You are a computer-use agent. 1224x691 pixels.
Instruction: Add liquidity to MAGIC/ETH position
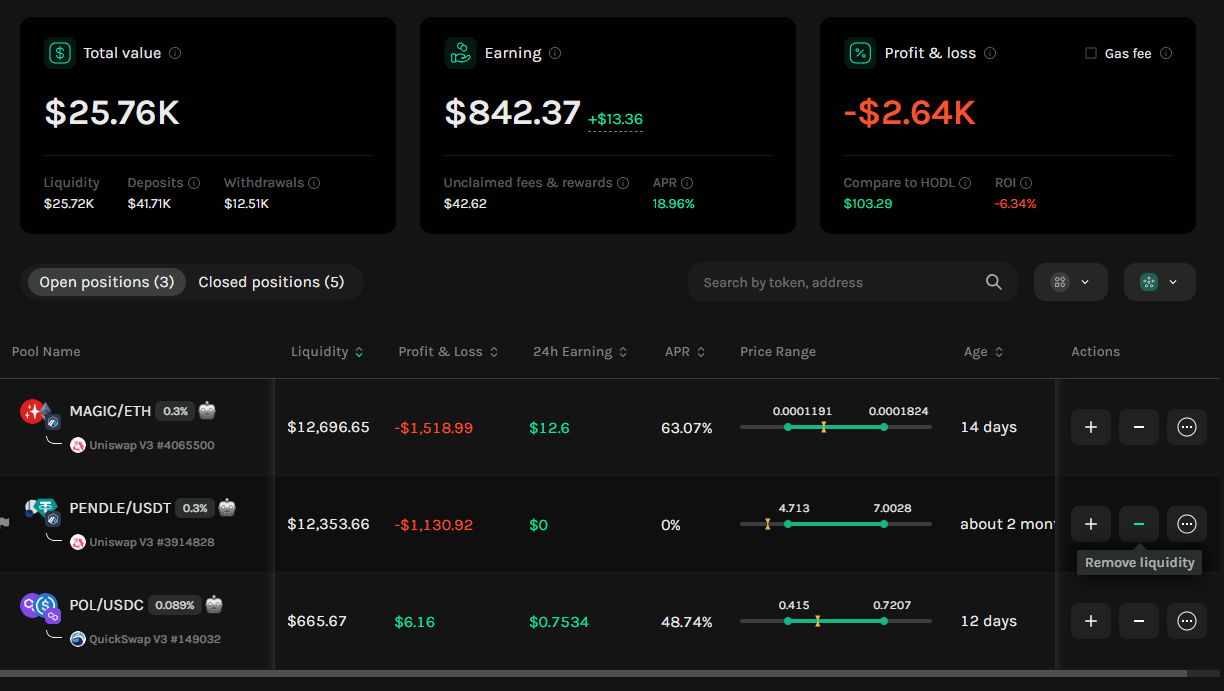pyautogui.click(x=1091, y=427)
